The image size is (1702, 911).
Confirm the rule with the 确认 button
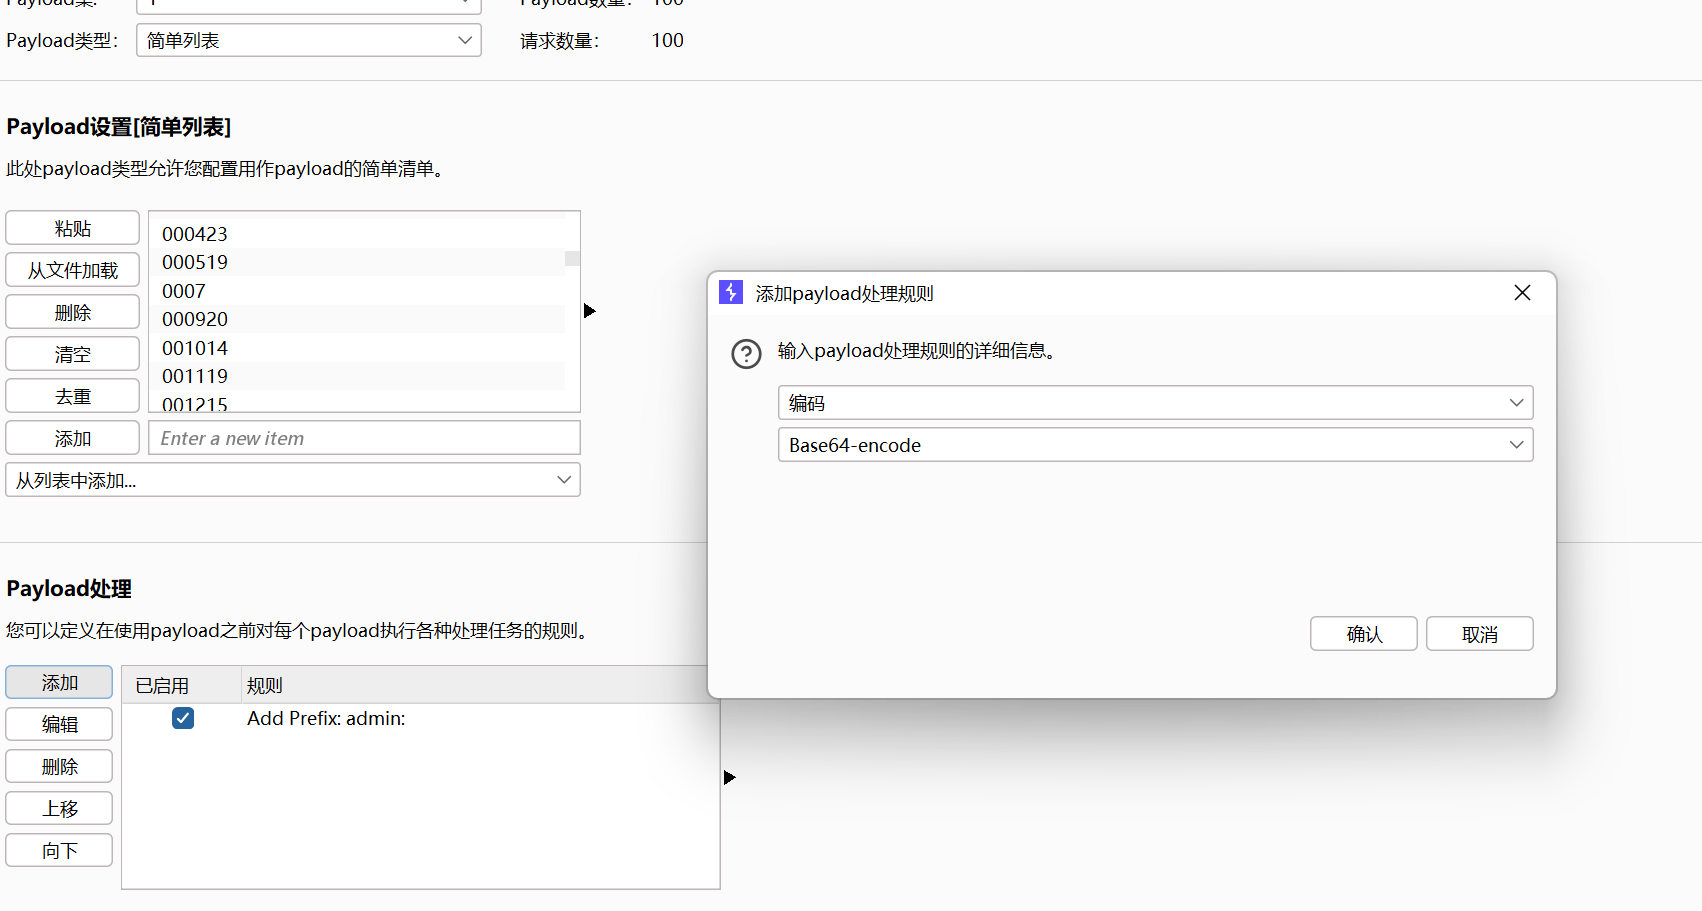[1363, 633]
